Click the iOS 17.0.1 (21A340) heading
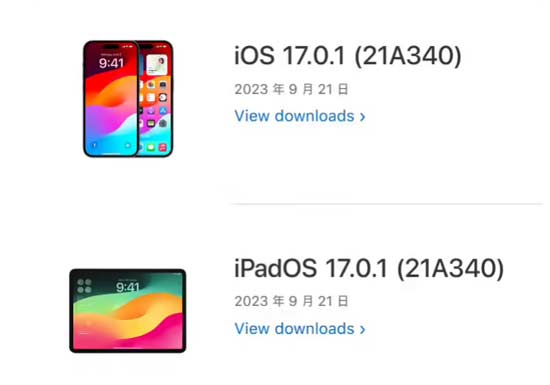The height and width of the screenshot is (385, 550). click(x=348, y=56)
